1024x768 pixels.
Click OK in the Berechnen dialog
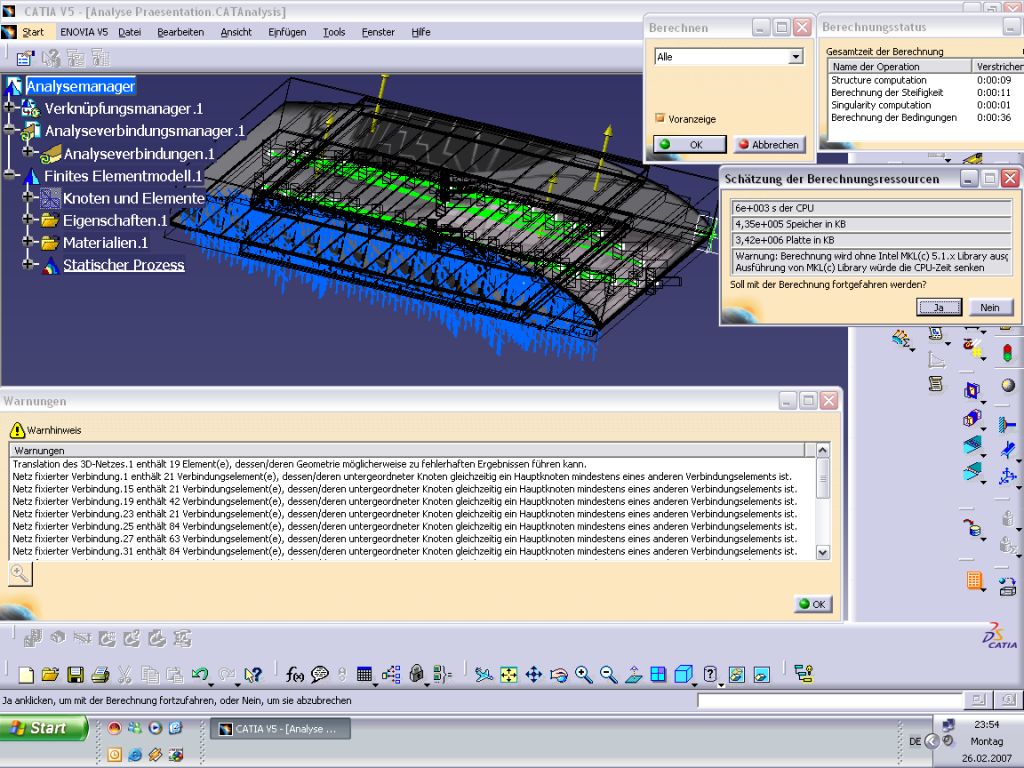[x=690, y=144]
